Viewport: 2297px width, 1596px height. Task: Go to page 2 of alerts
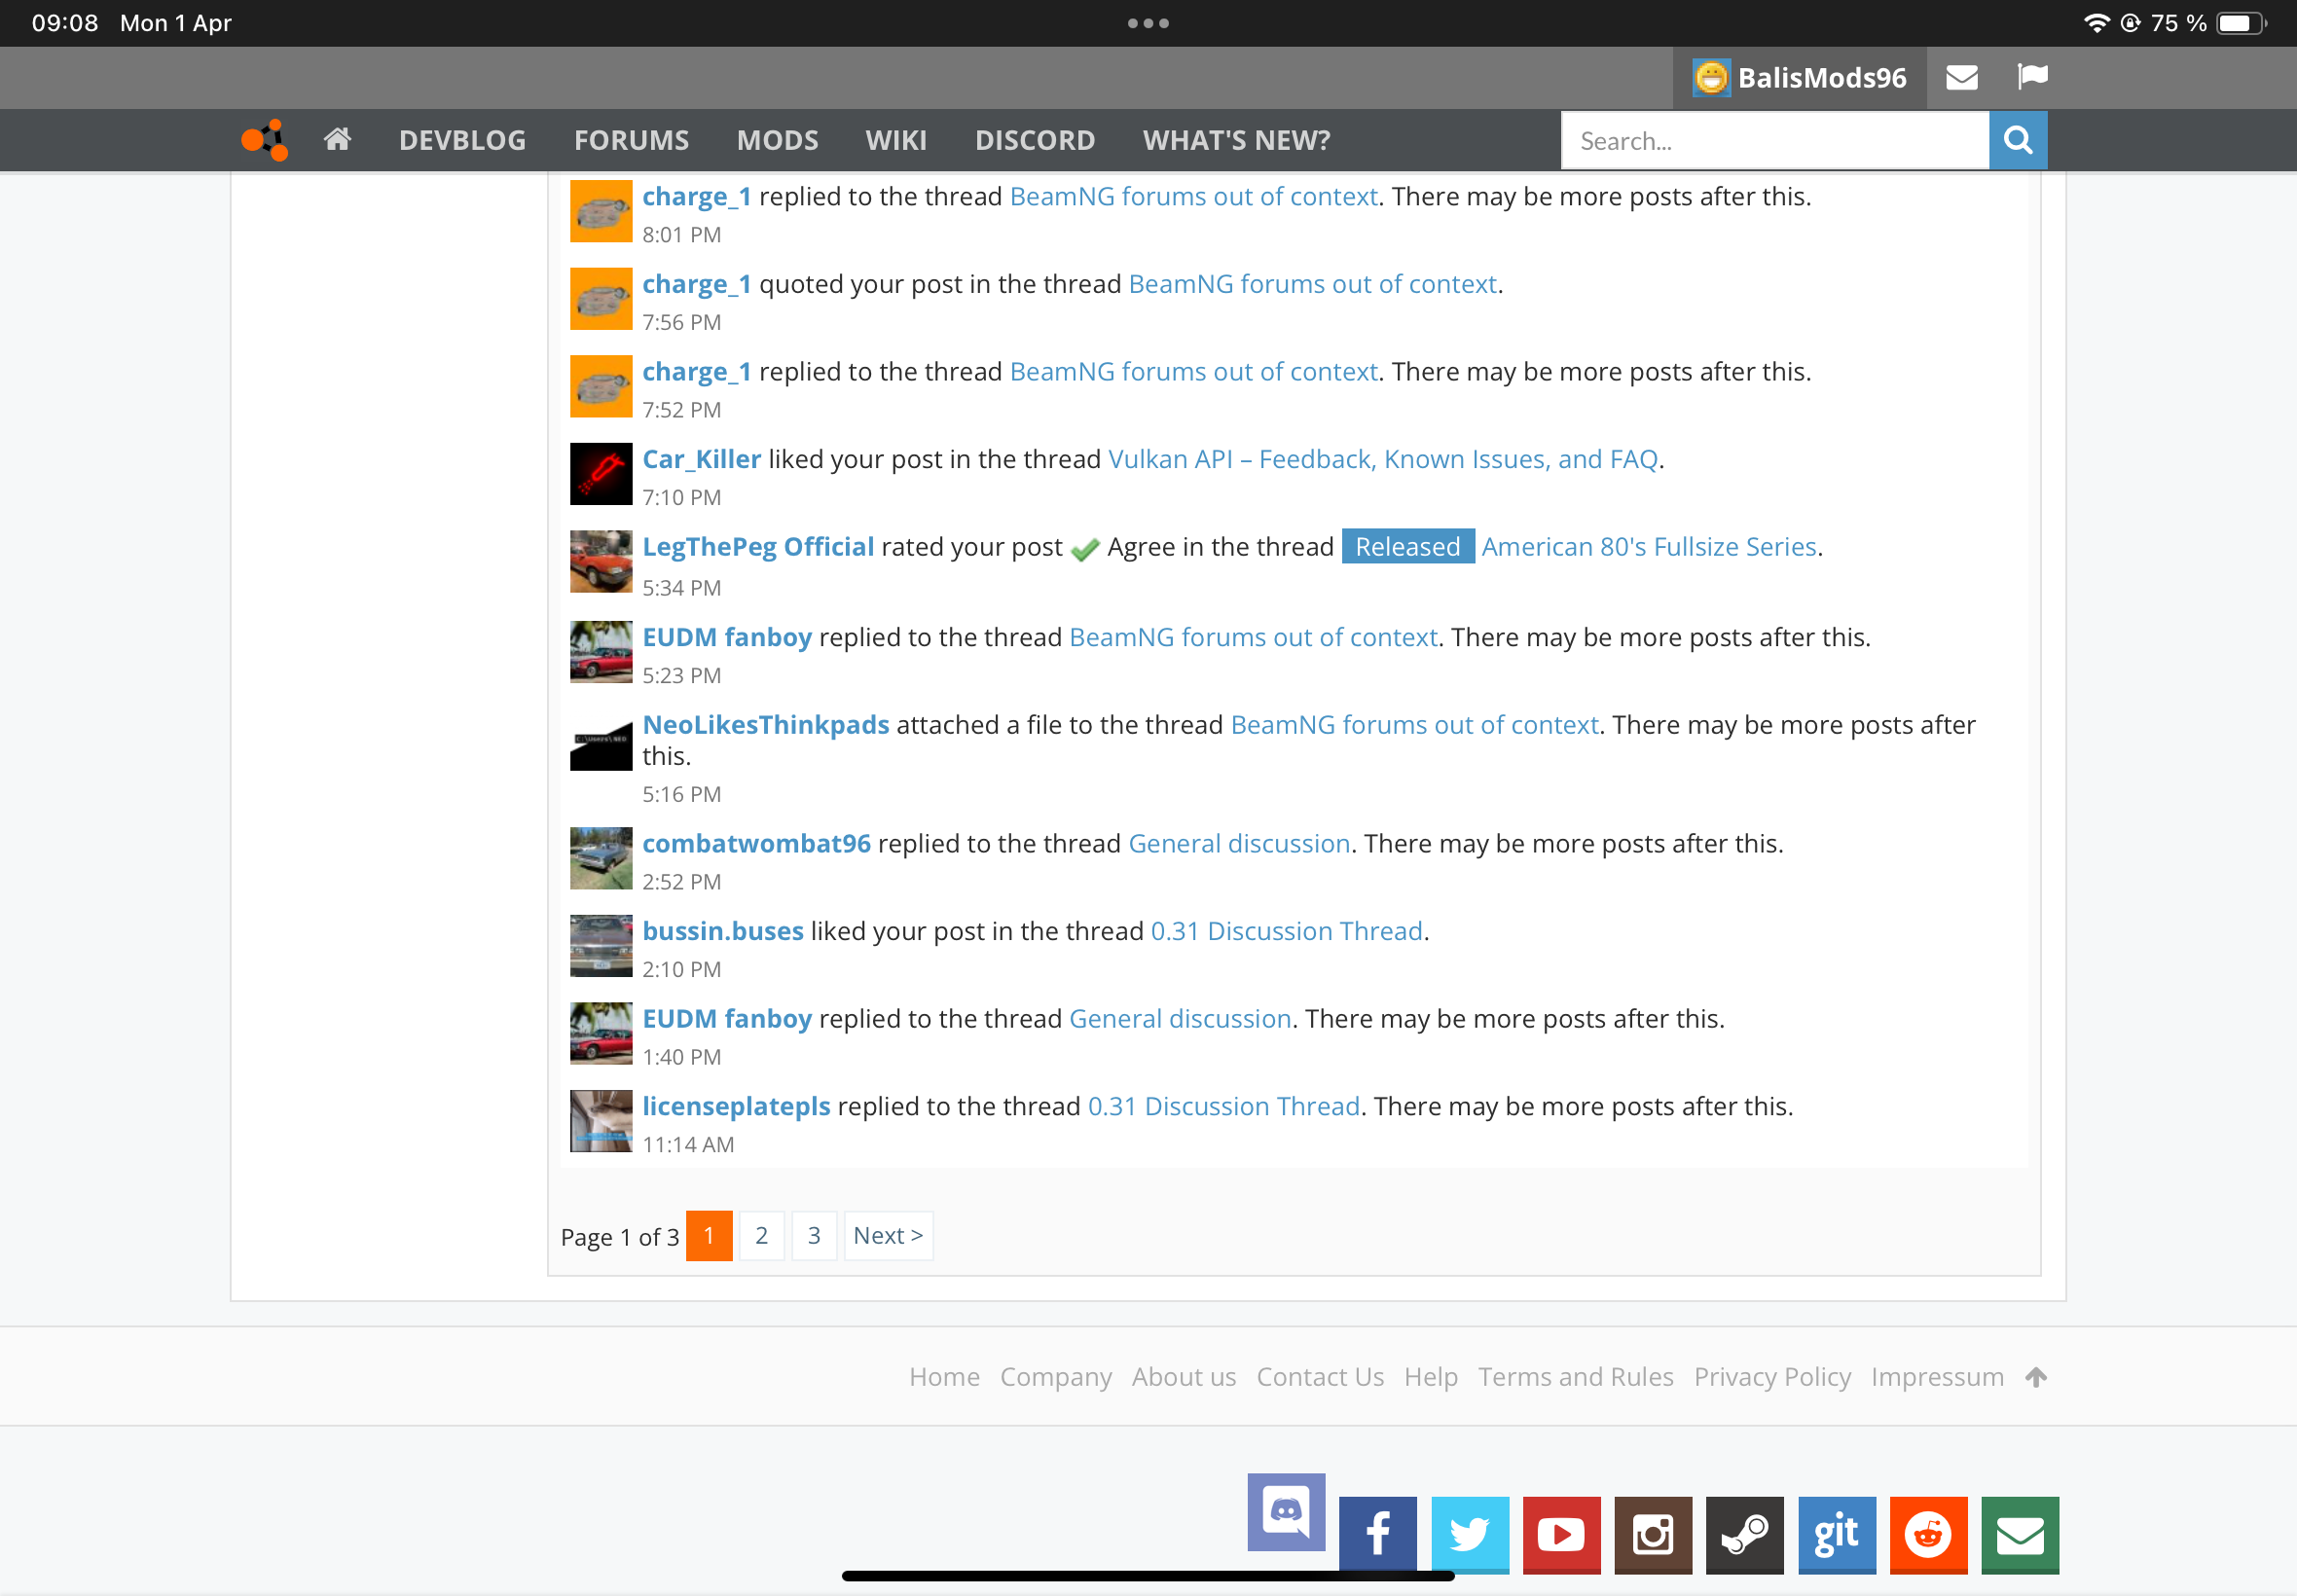coord(762,1236)
